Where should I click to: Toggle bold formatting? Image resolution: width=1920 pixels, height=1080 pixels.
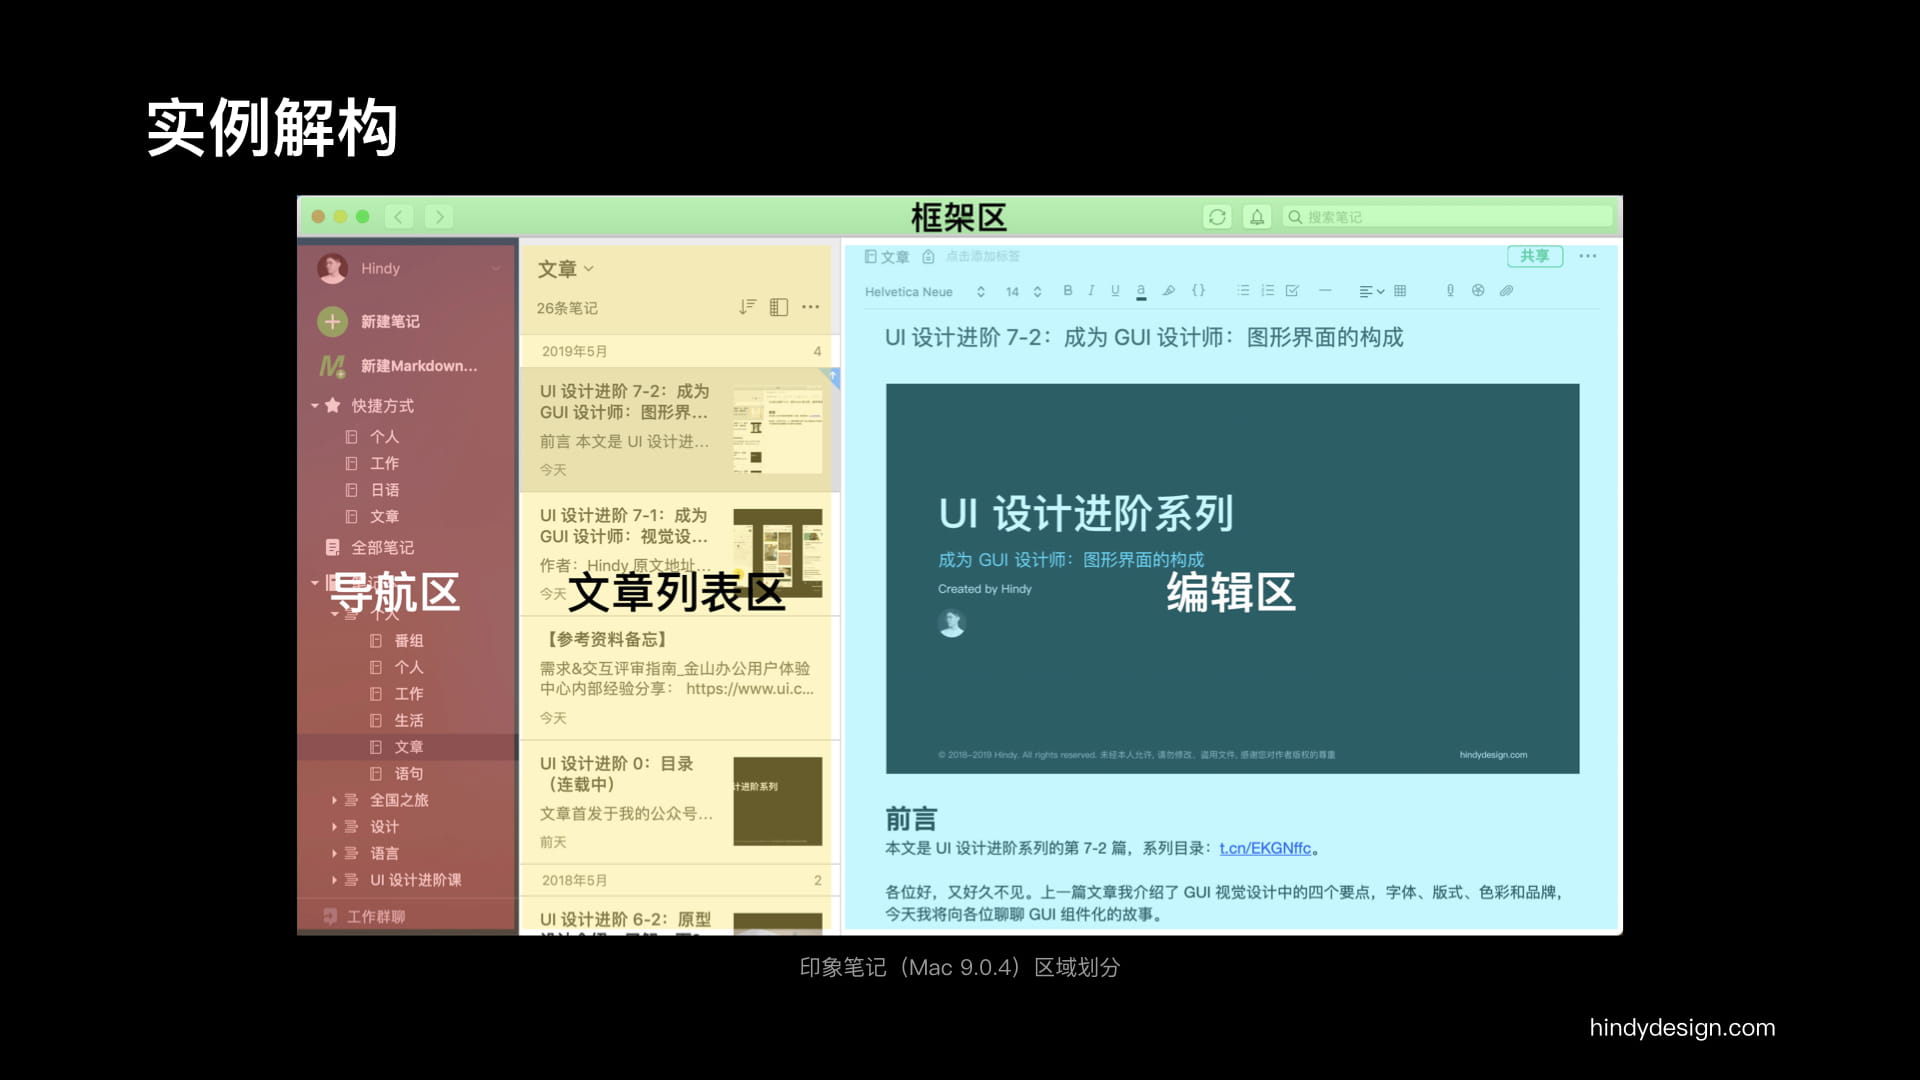click(1068, 291)
